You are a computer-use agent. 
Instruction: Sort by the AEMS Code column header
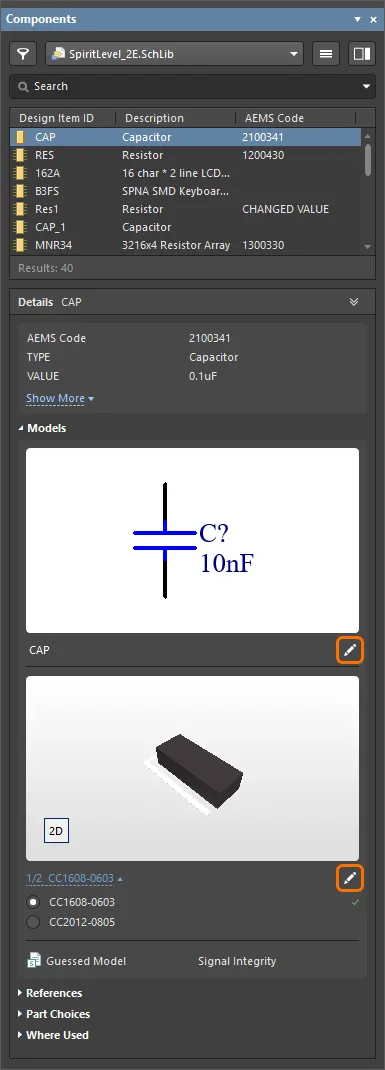[x=274, y=118]
